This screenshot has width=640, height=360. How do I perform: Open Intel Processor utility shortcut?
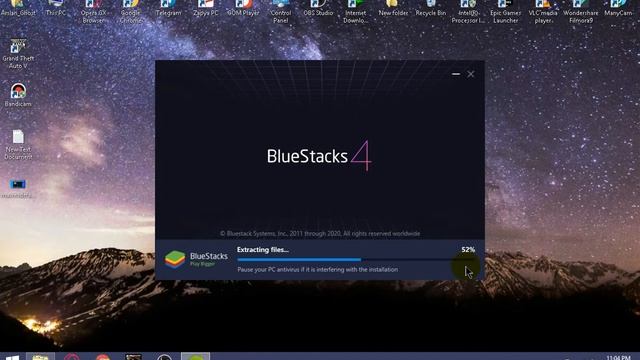point(468,11)
